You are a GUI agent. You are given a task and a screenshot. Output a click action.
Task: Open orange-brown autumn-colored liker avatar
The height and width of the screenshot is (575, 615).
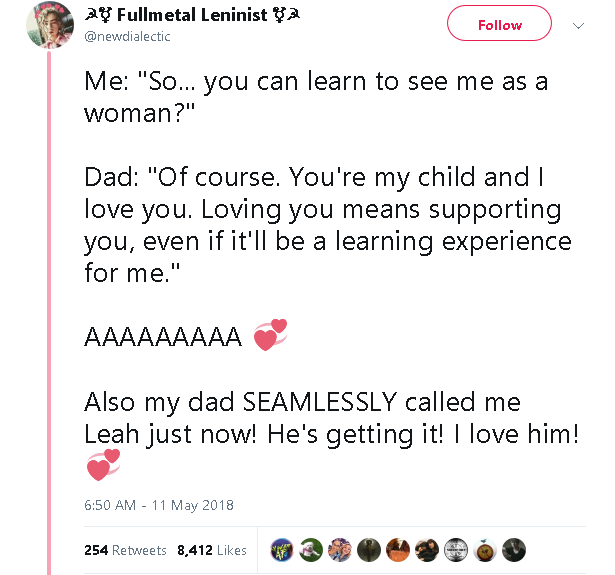[398, 550]
